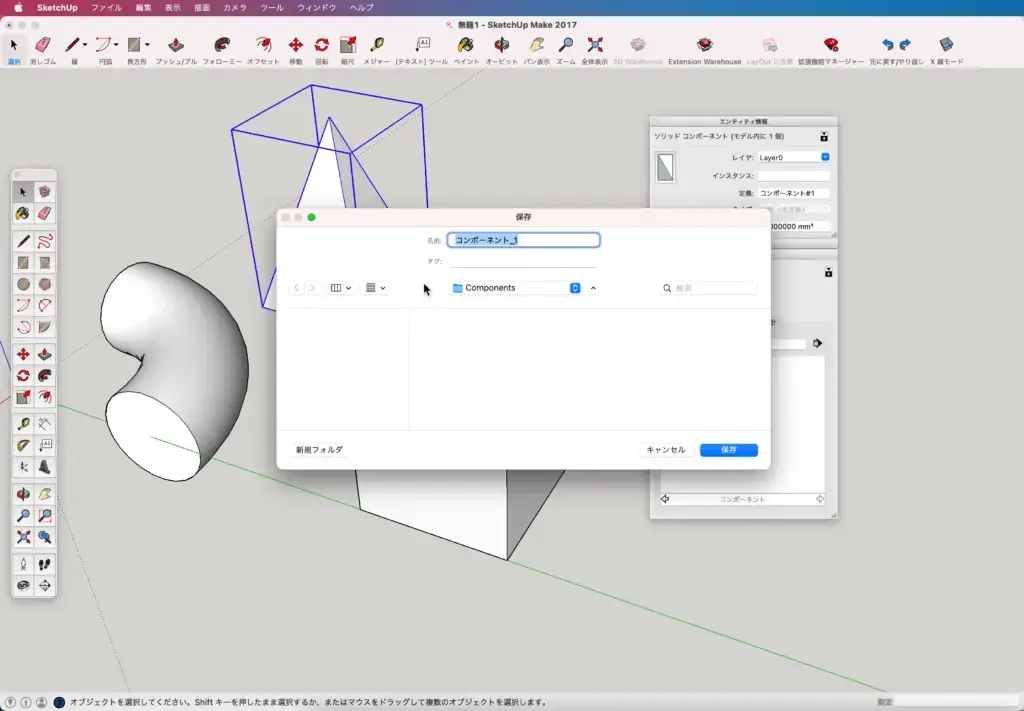1024x711 pixels.
Task: Choose the Freehand tool in the left palette
Action: pyautogui.click(x=44, y=242)
